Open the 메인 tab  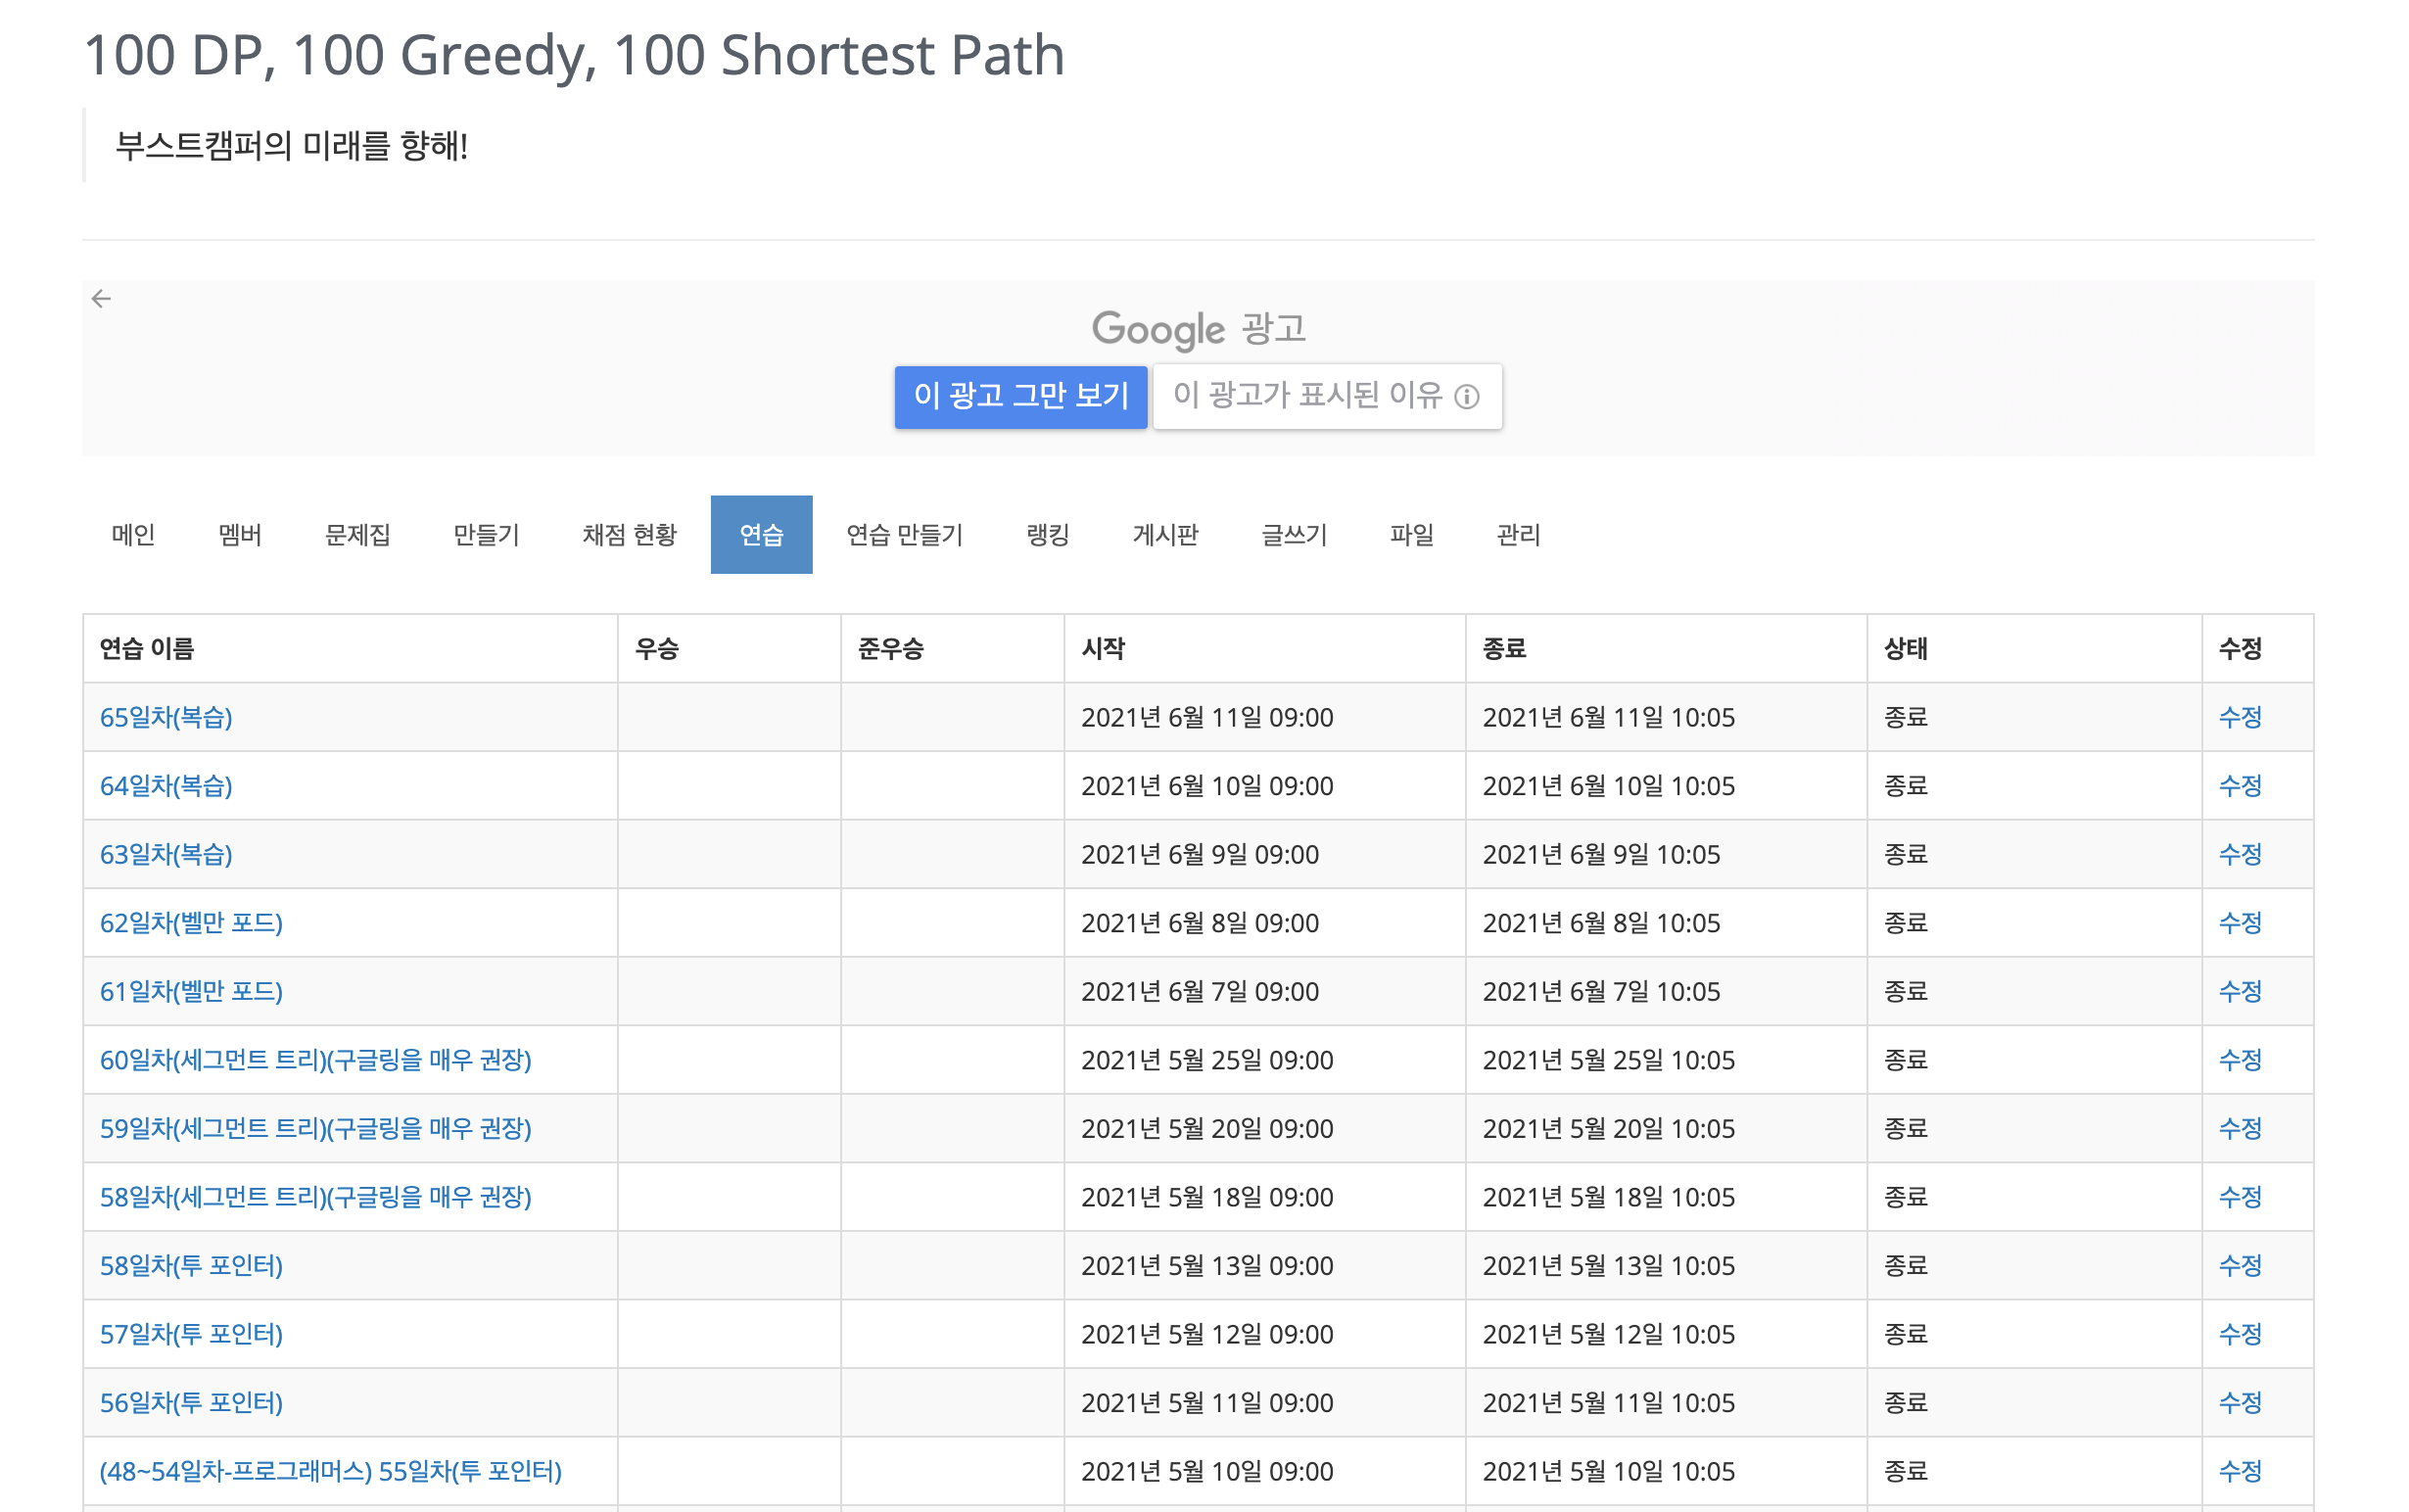pyautogui.click(x=133, y=535)
